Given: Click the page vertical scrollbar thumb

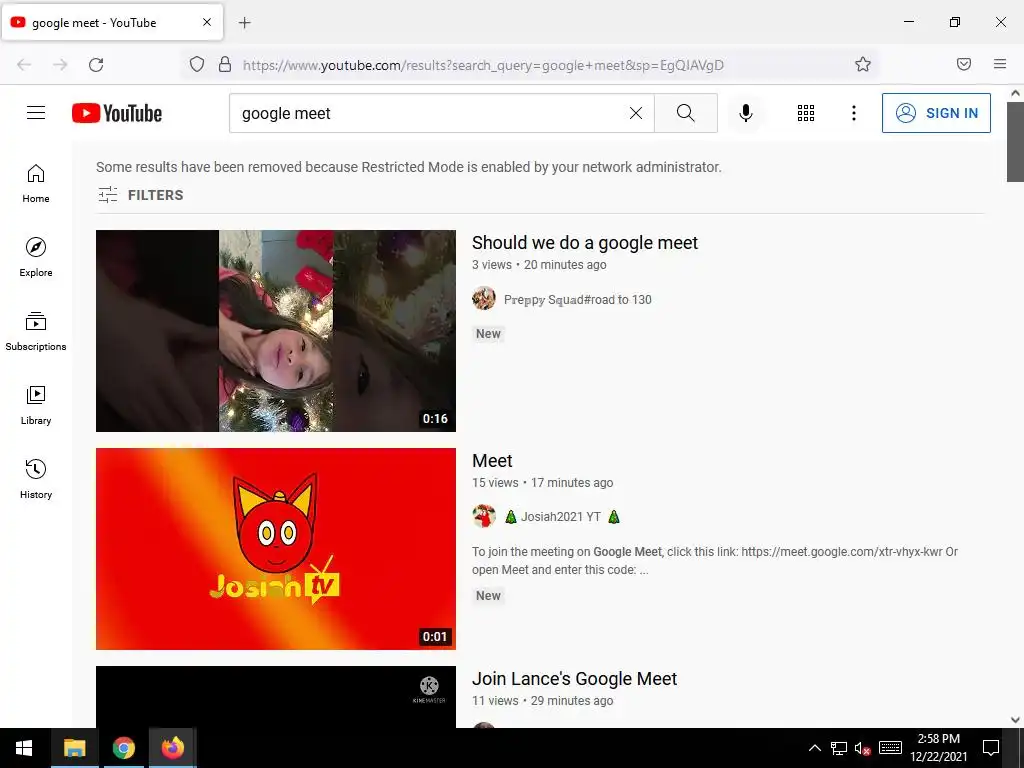Looking at the screenshot, I should 1015,142.
